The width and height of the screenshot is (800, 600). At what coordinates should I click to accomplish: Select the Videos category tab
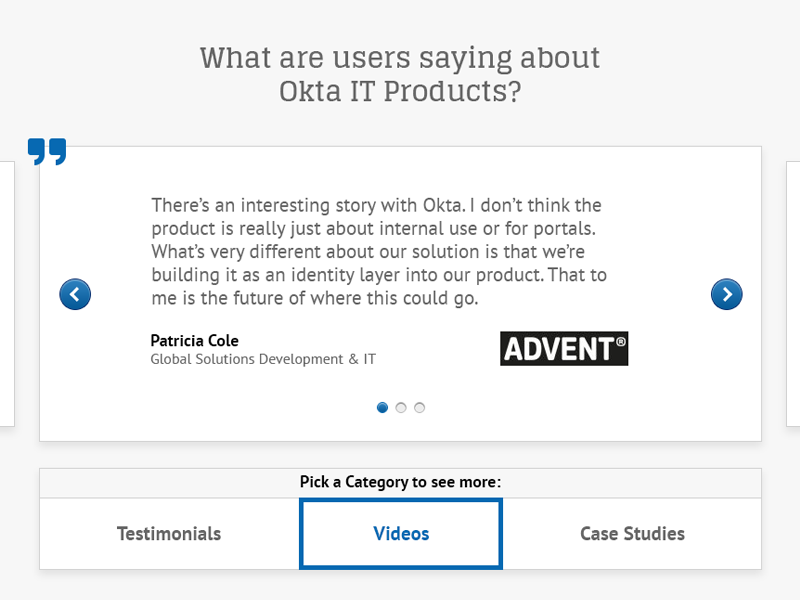401,534
